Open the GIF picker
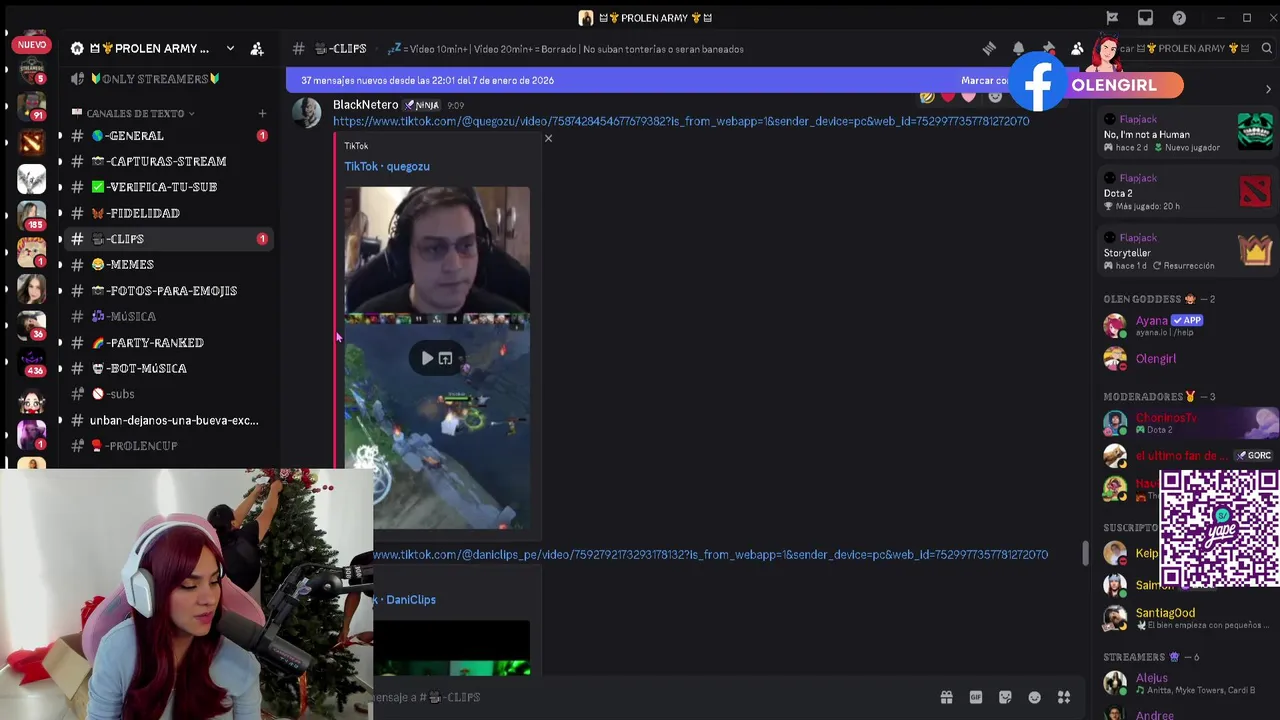The image size is (1280, 720). click(976, 697)
